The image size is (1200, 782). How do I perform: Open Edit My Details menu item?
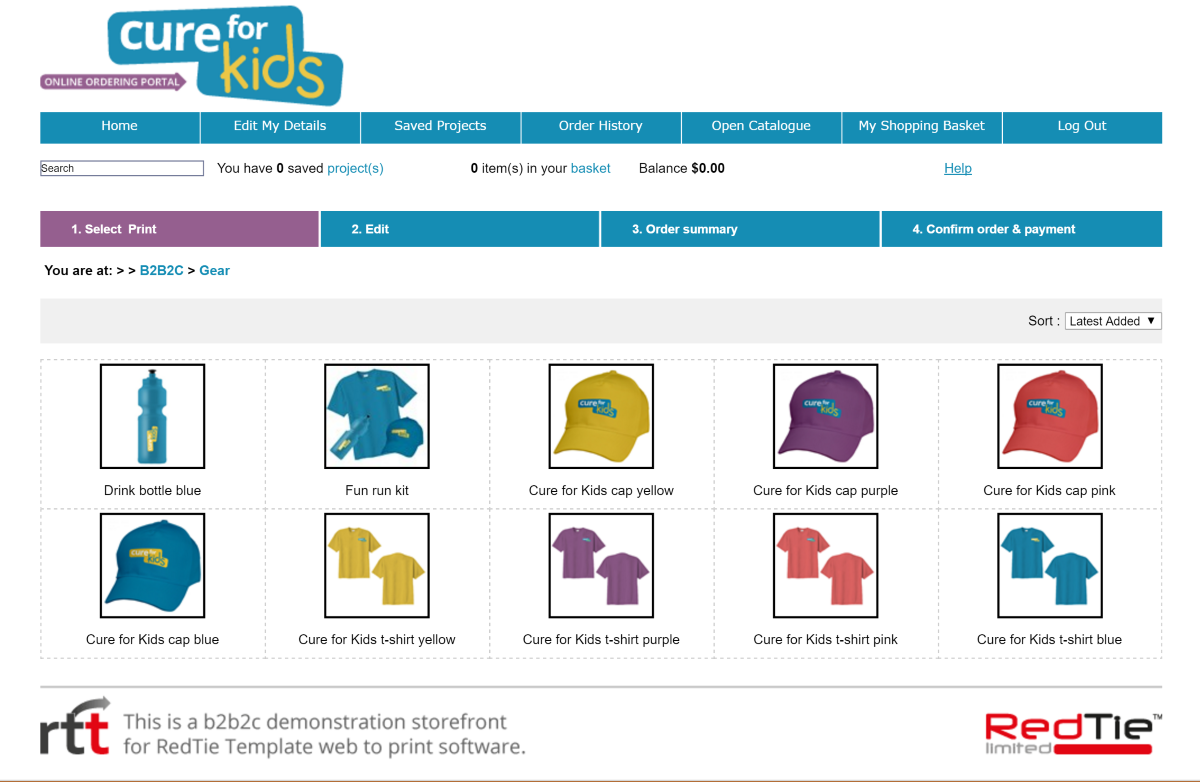pos(280,126)
